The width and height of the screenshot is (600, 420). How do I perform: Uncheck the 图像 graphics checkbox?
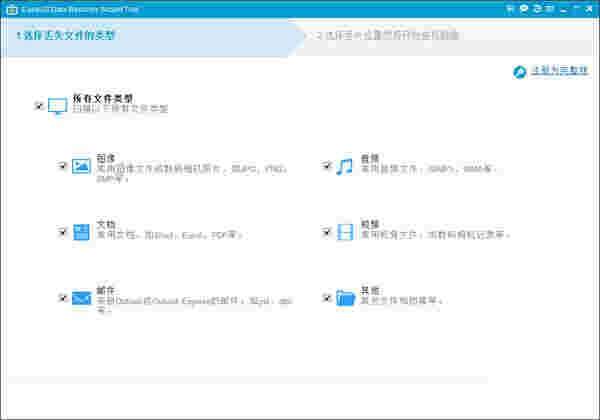[62, 165]
